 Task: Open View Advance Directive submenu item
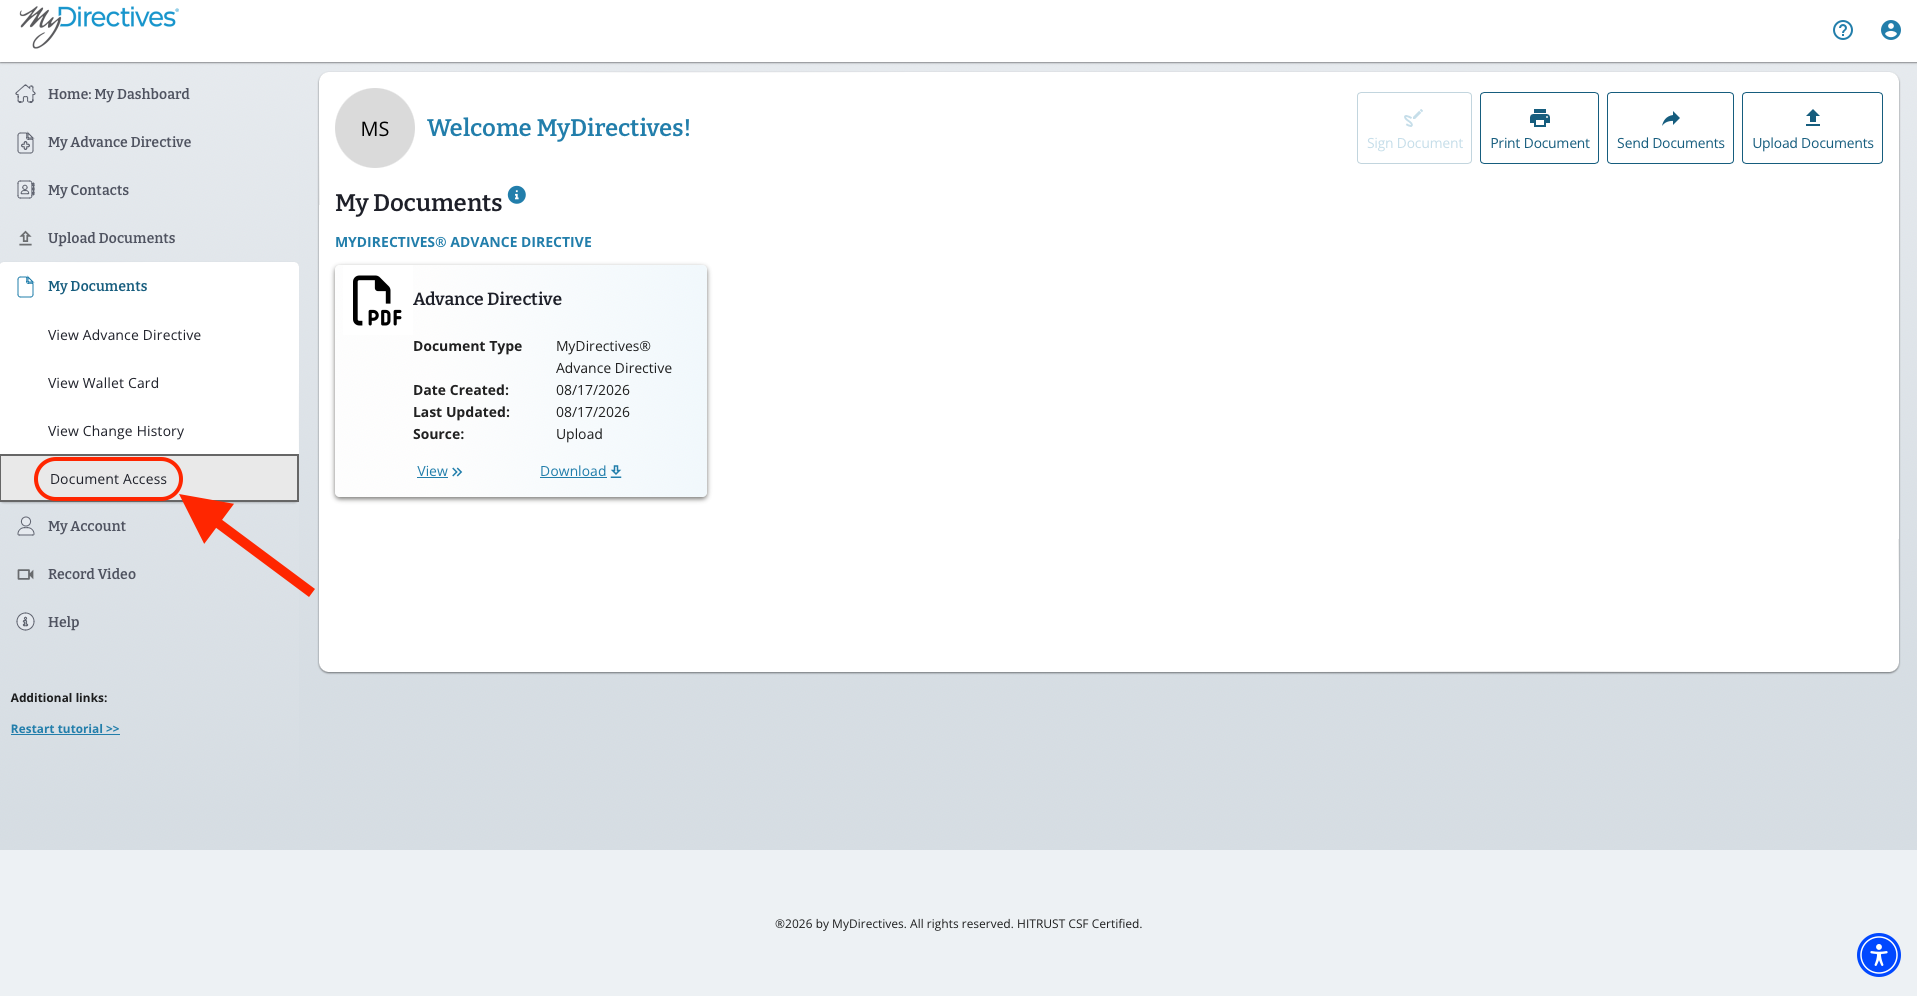(125, 335)
